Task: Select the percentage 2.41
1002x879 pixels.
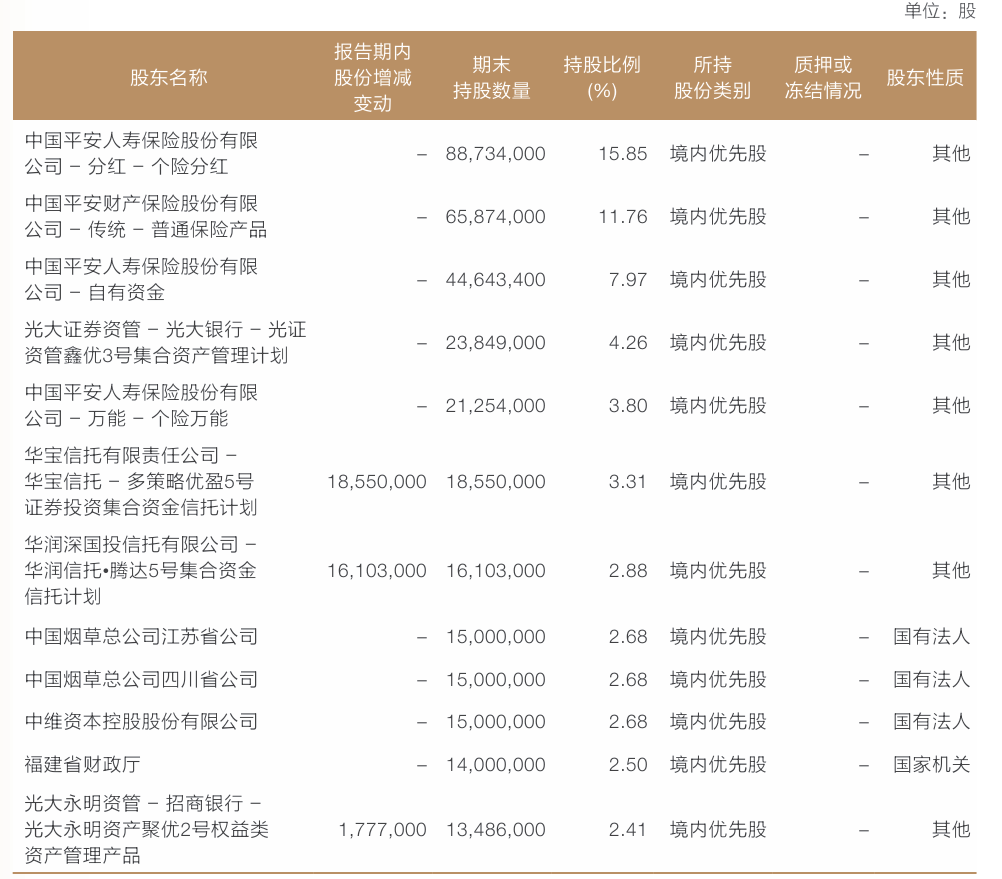Action: tap(628, 830)
